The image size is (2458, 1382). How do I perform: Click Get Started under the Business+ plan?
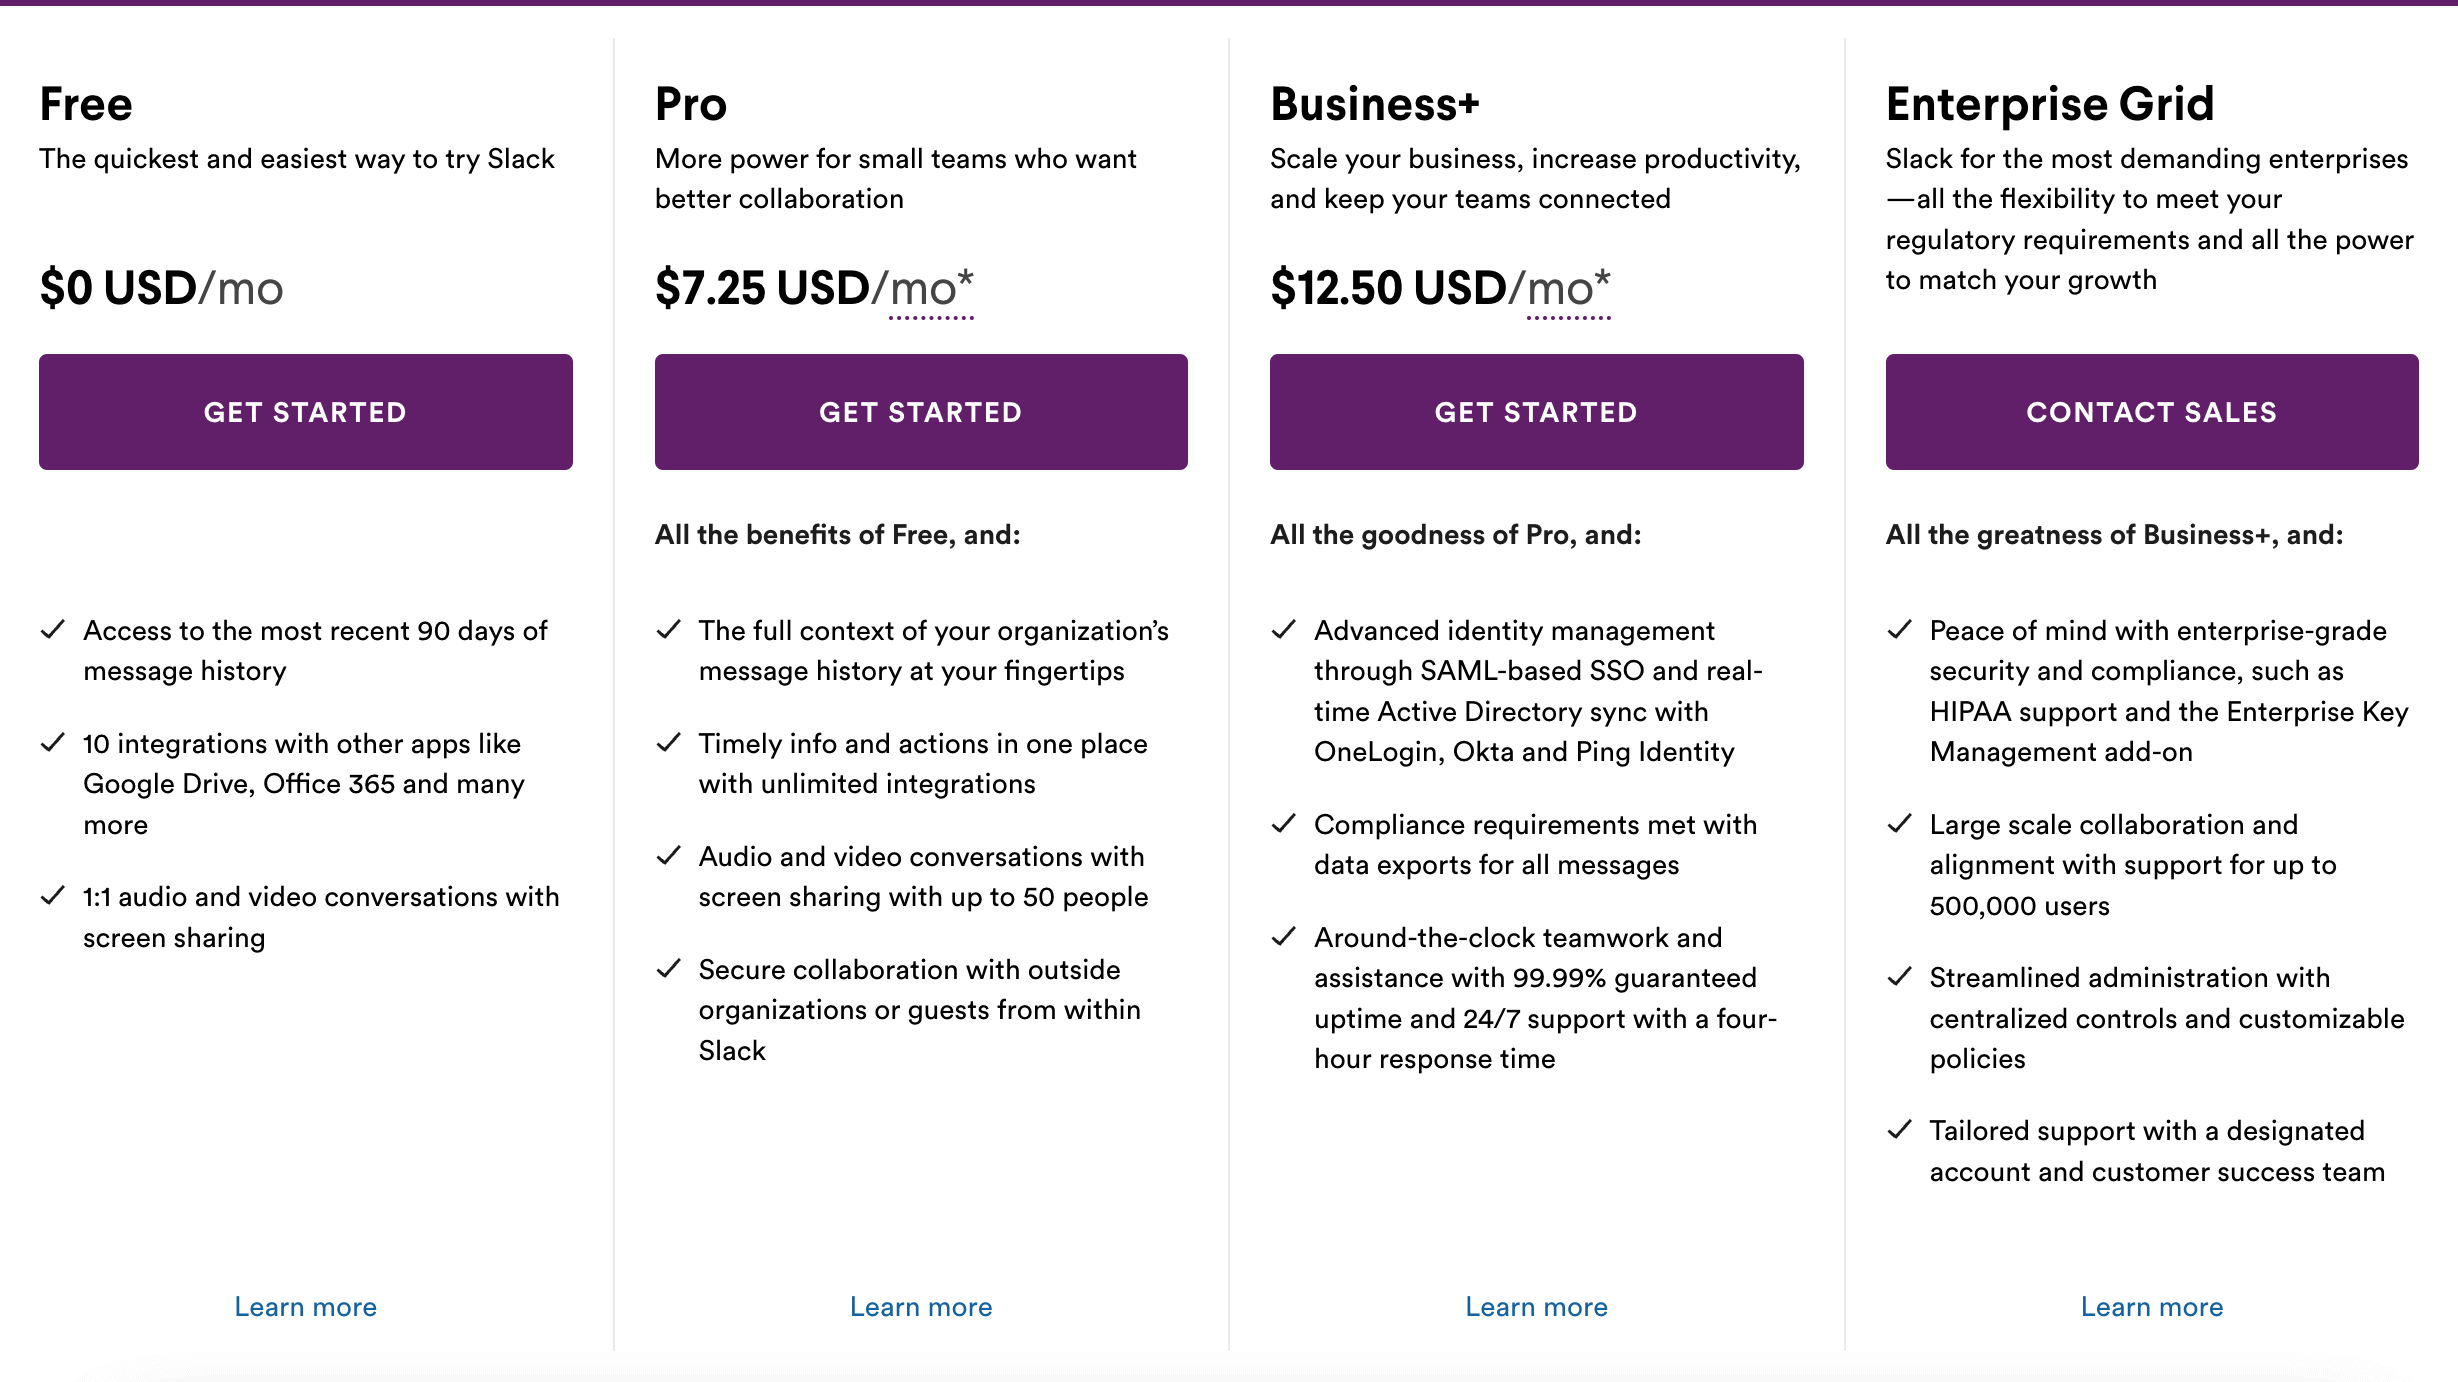coord(1536,411)
